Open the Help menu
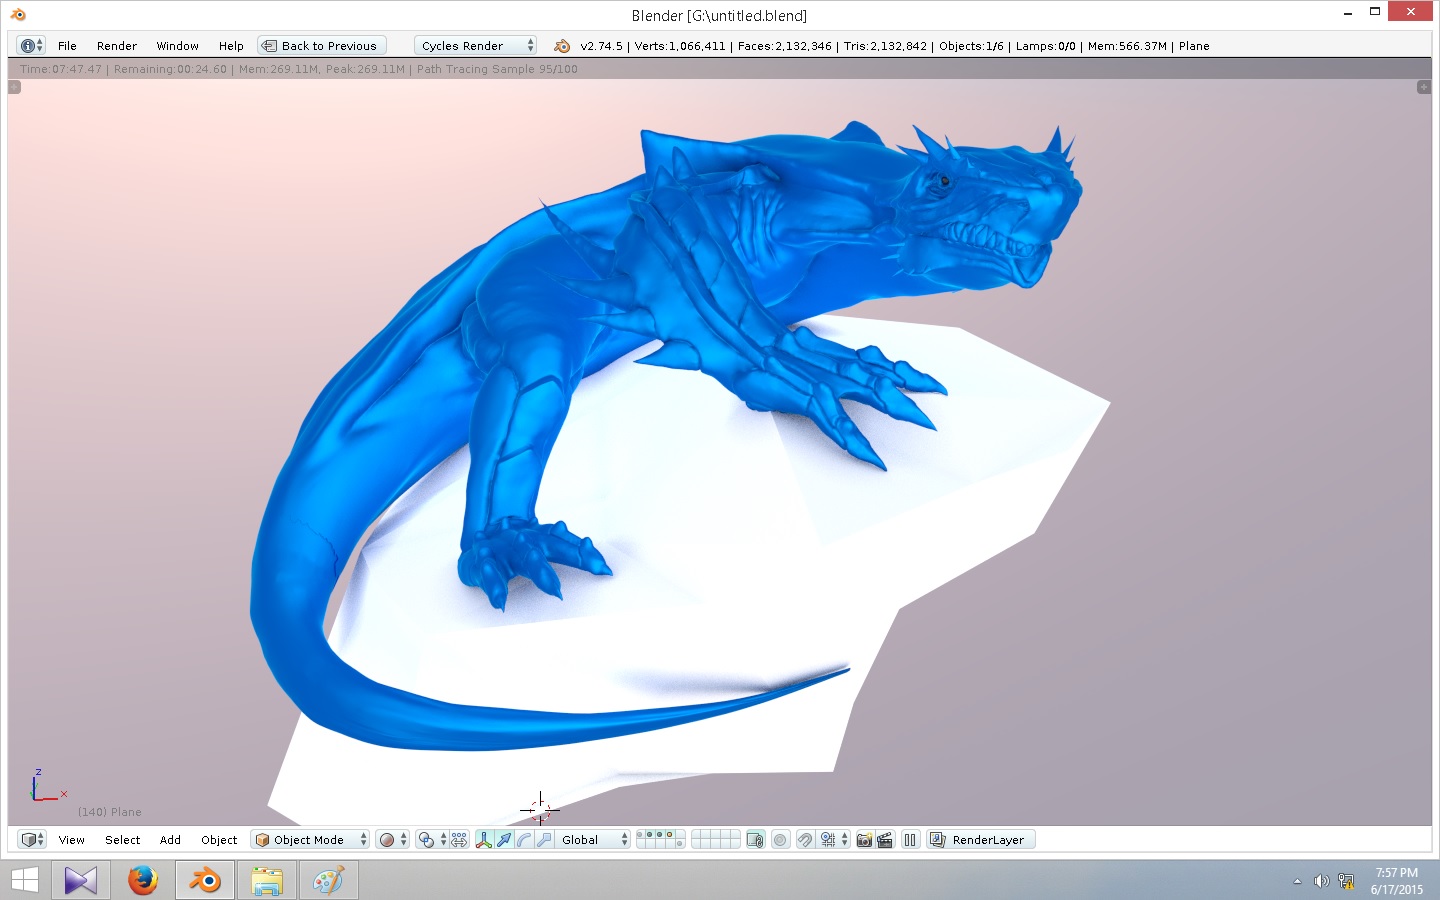This screenshot has height=900, width=1440. click(231, 46)
